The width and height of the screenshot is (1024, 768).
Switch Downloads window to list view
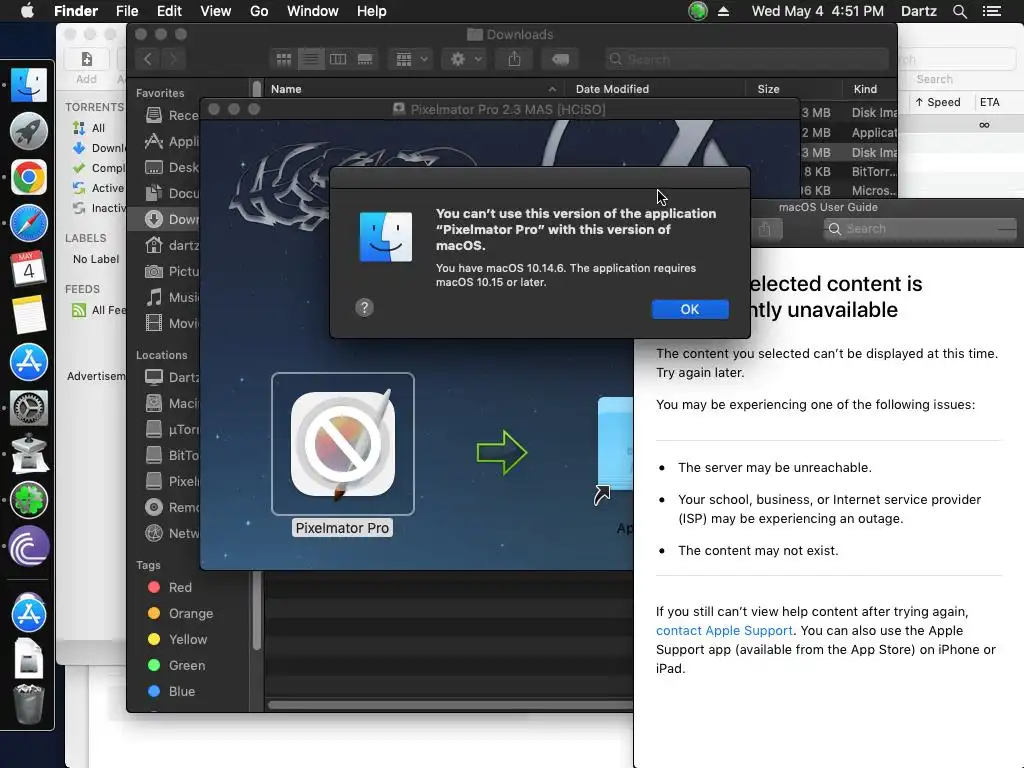(311, 59)
